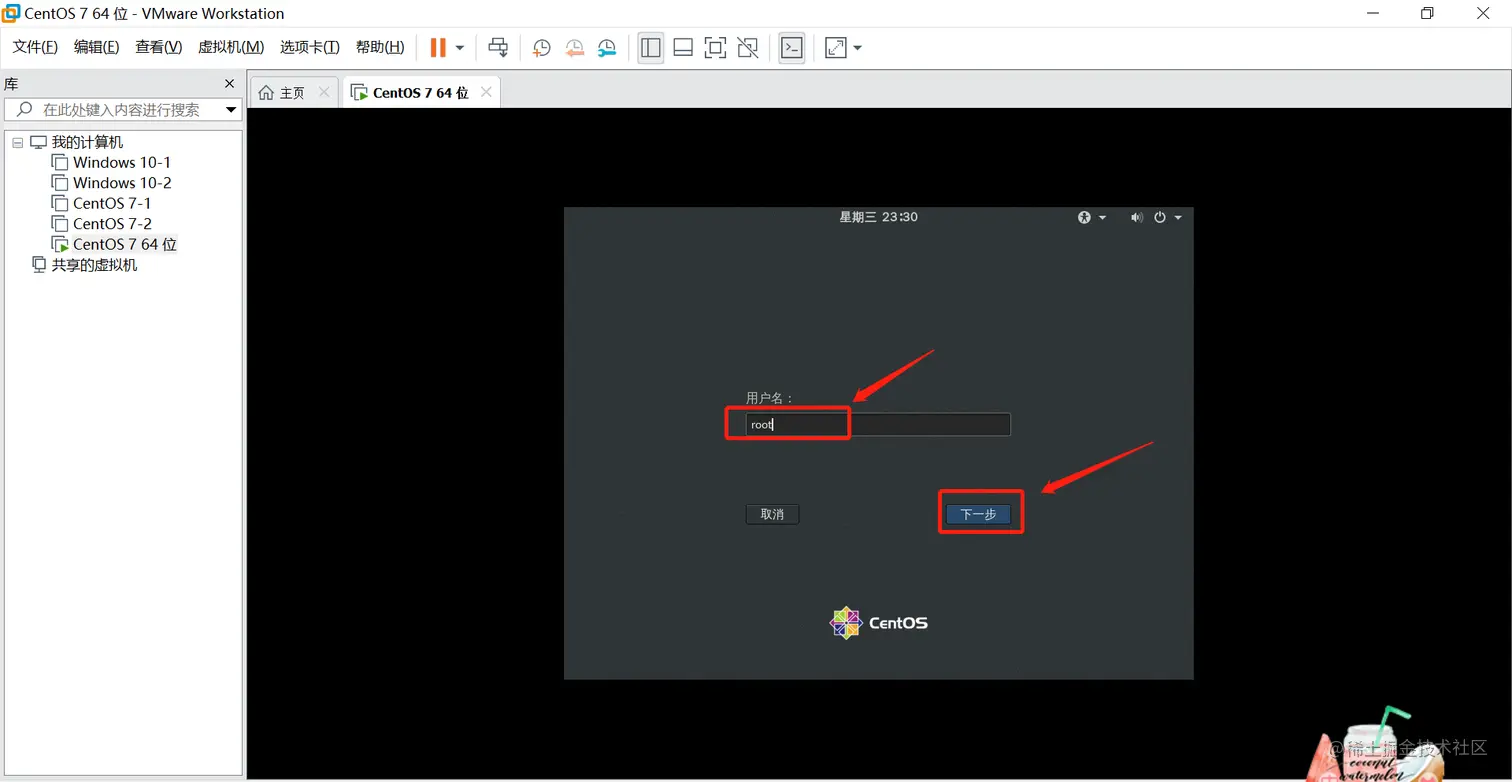The height and width of the screenshot is (782, 1512).
Task: Click the 下一步 button
Action: tap(978, 514)
